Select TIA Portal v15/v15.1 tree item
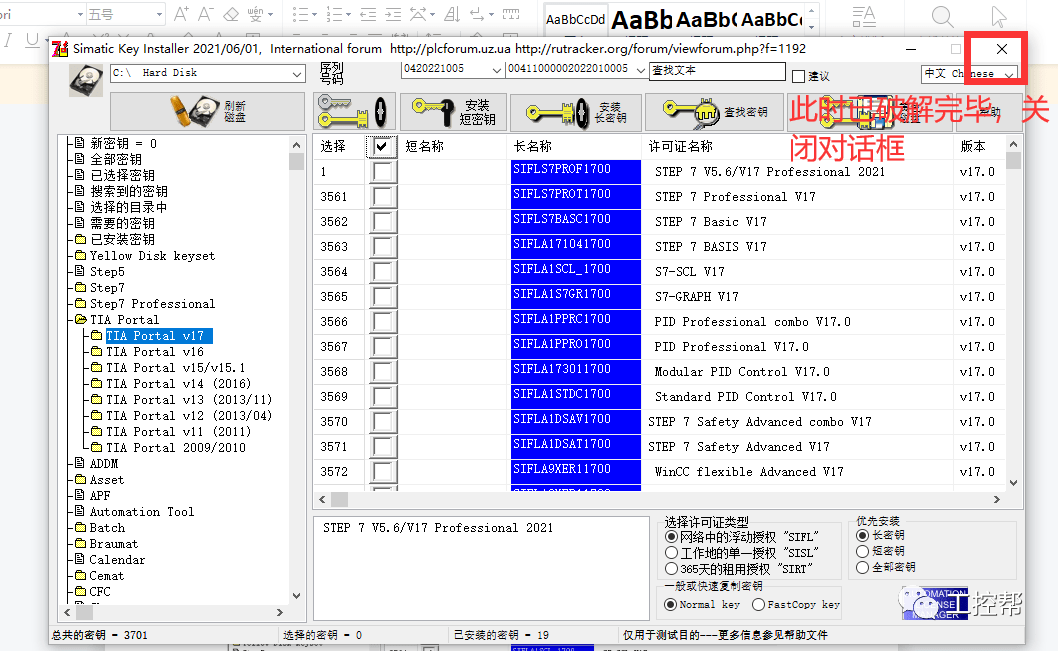 tap(175, 368)
